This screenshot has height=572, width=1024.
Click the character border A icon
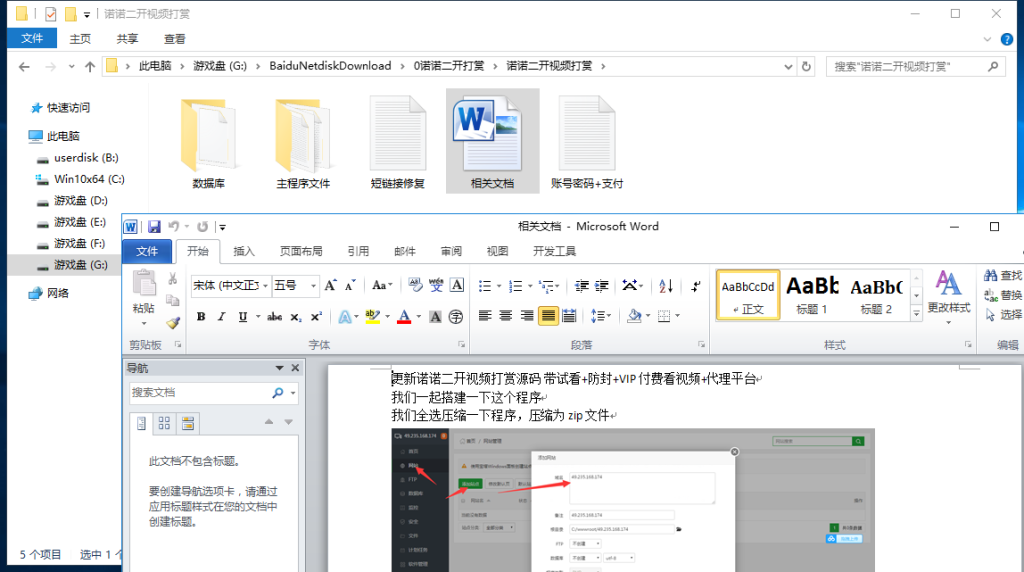pos(457,285)
